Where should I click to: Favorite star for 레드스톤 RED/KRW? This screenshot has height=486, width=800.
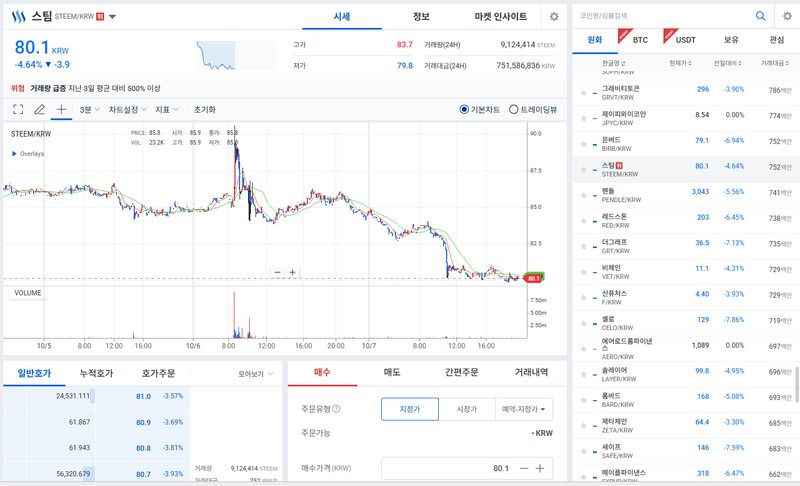tap(583, 221)
